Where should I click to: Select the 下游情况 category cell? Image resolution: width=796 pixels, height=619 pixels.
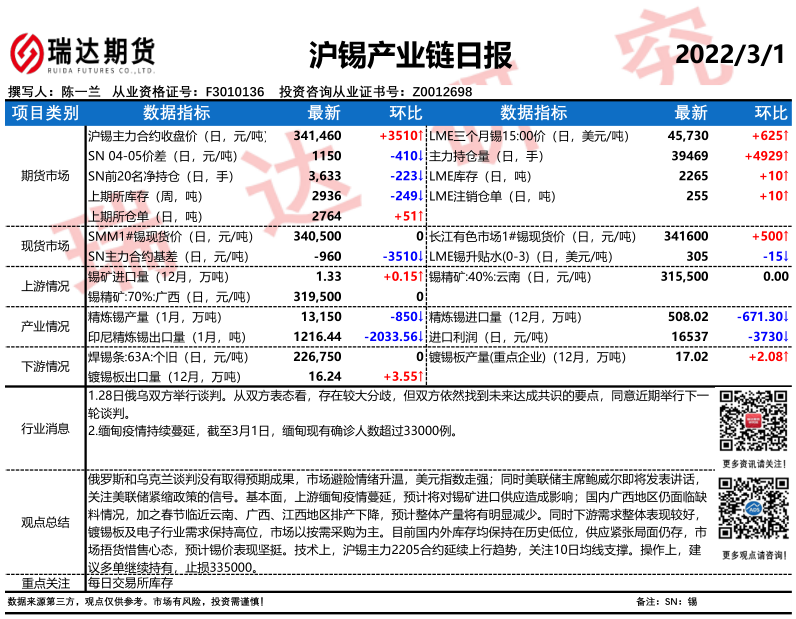pyautogui.click(x=44, y=366)
